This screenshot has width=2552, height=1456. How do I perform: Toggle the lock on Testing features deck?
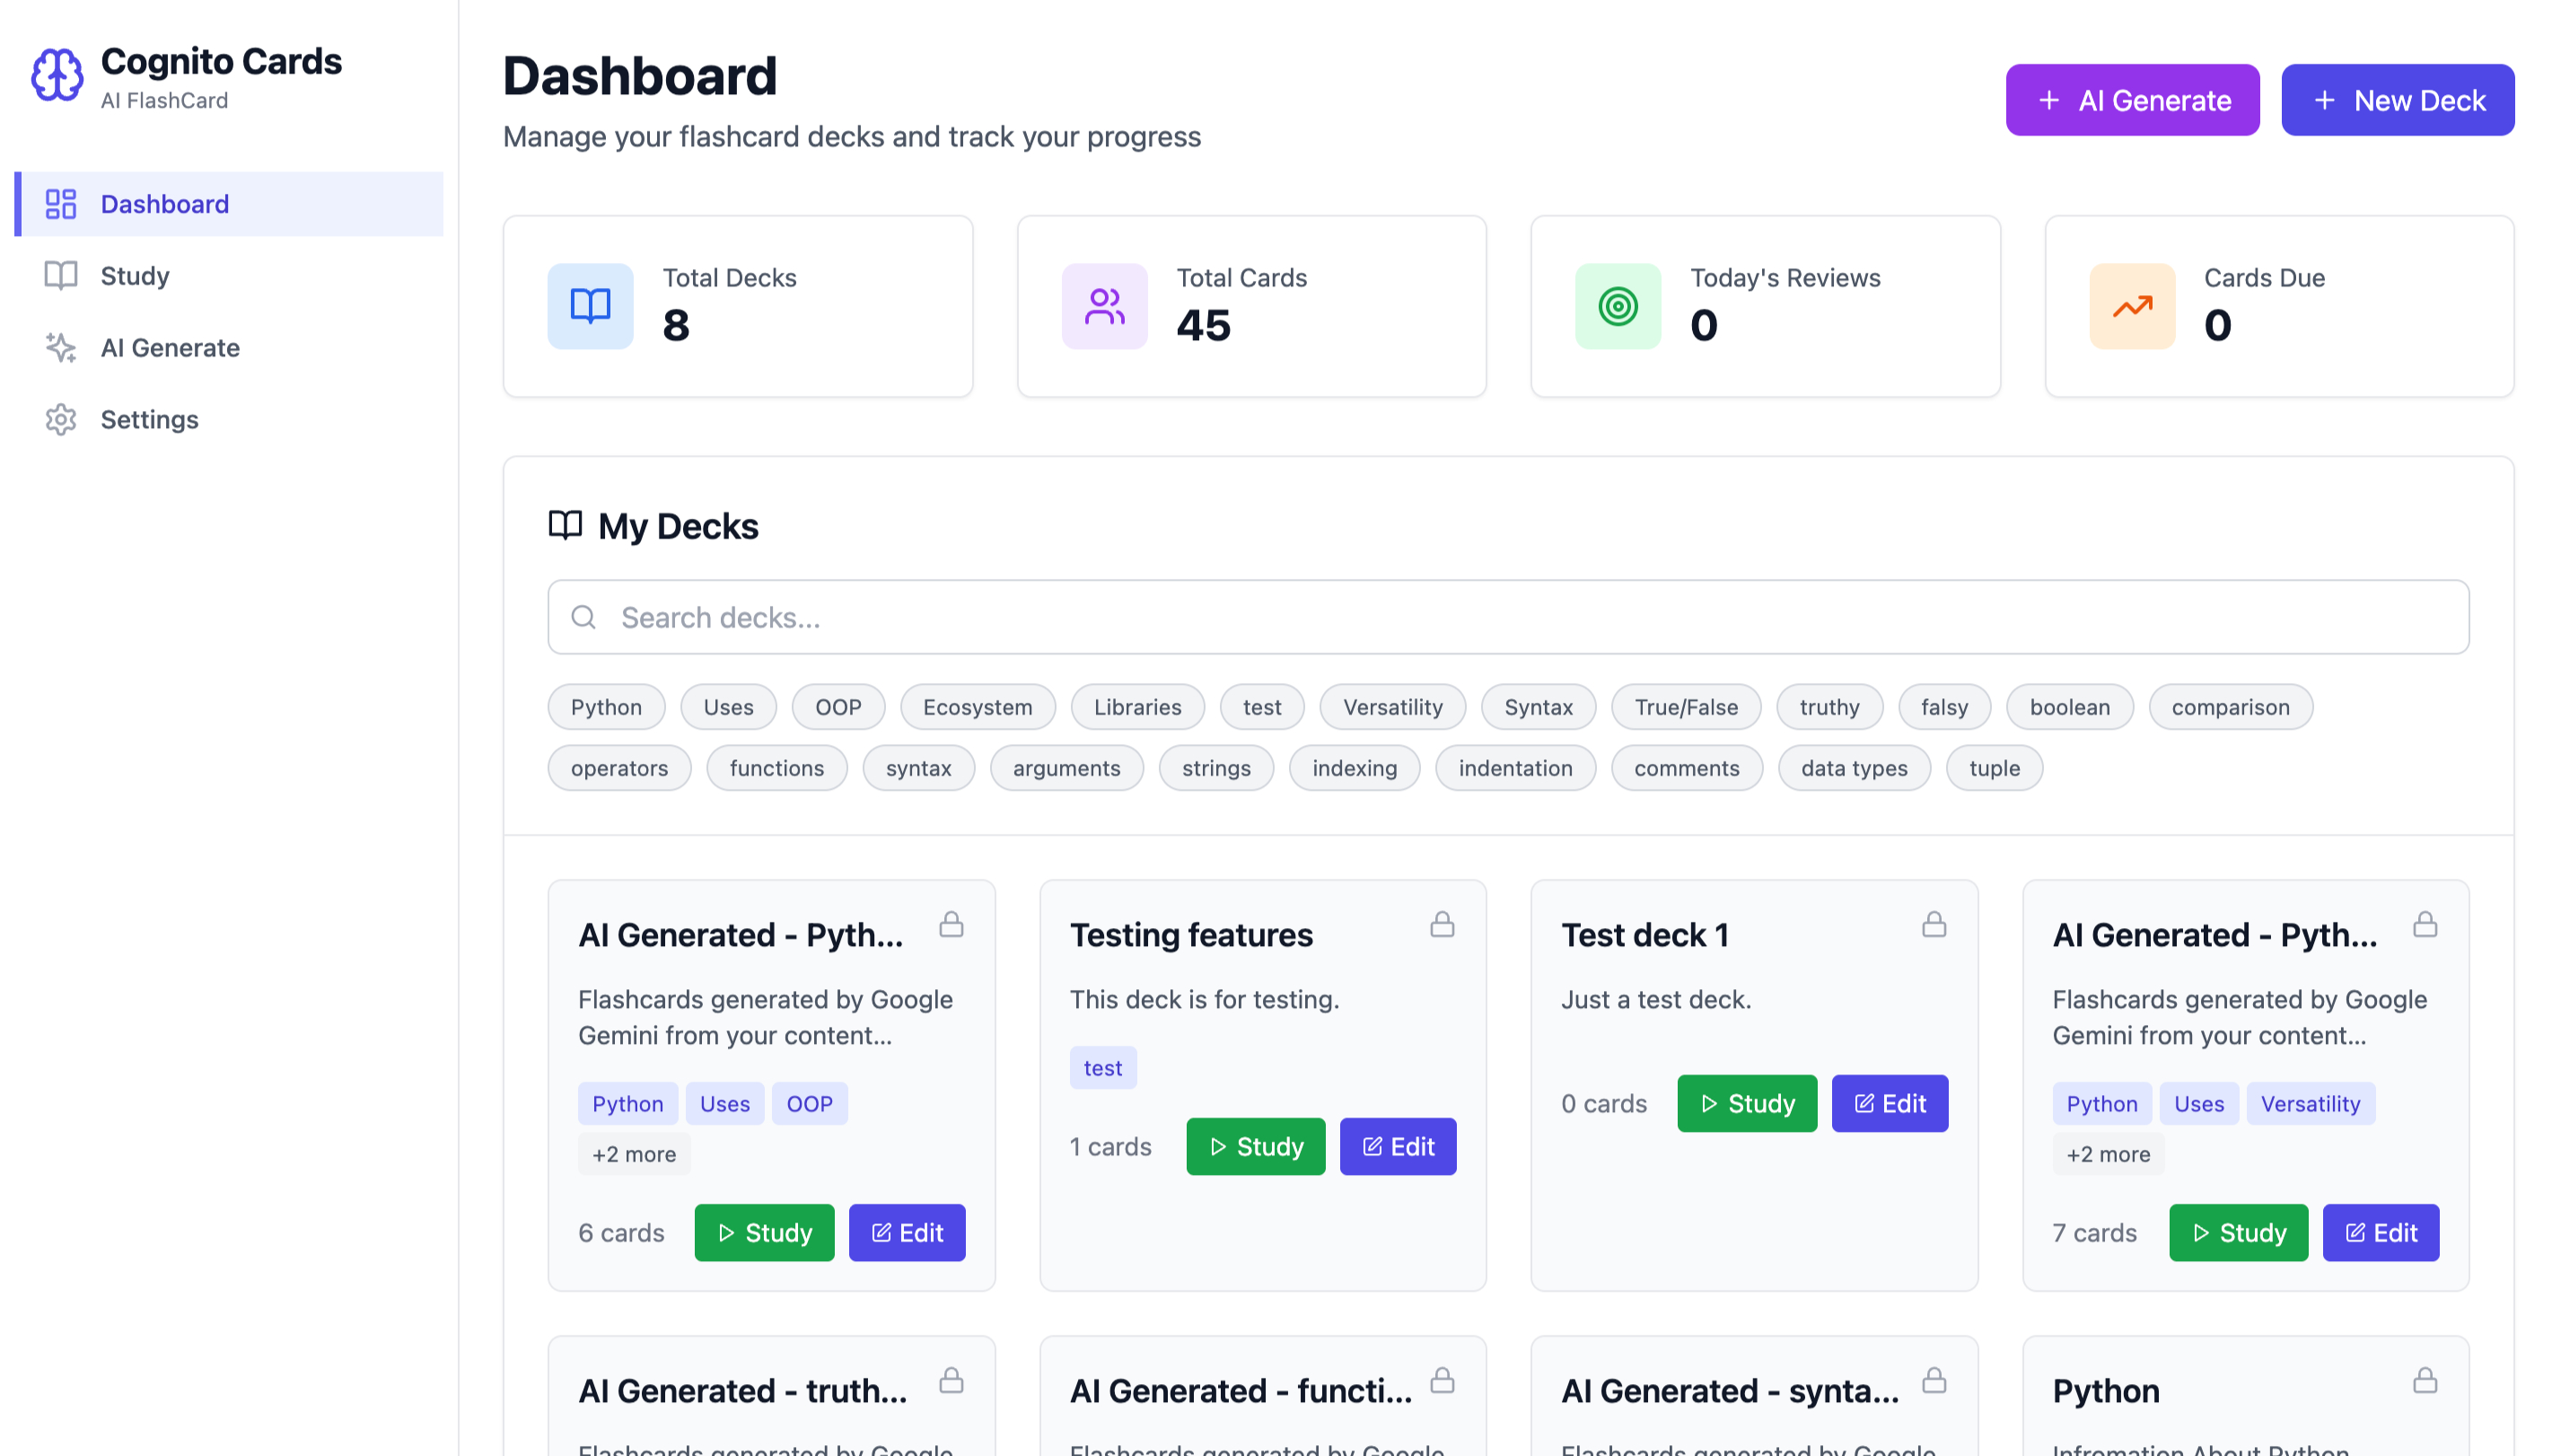(x=1443, y=924)
